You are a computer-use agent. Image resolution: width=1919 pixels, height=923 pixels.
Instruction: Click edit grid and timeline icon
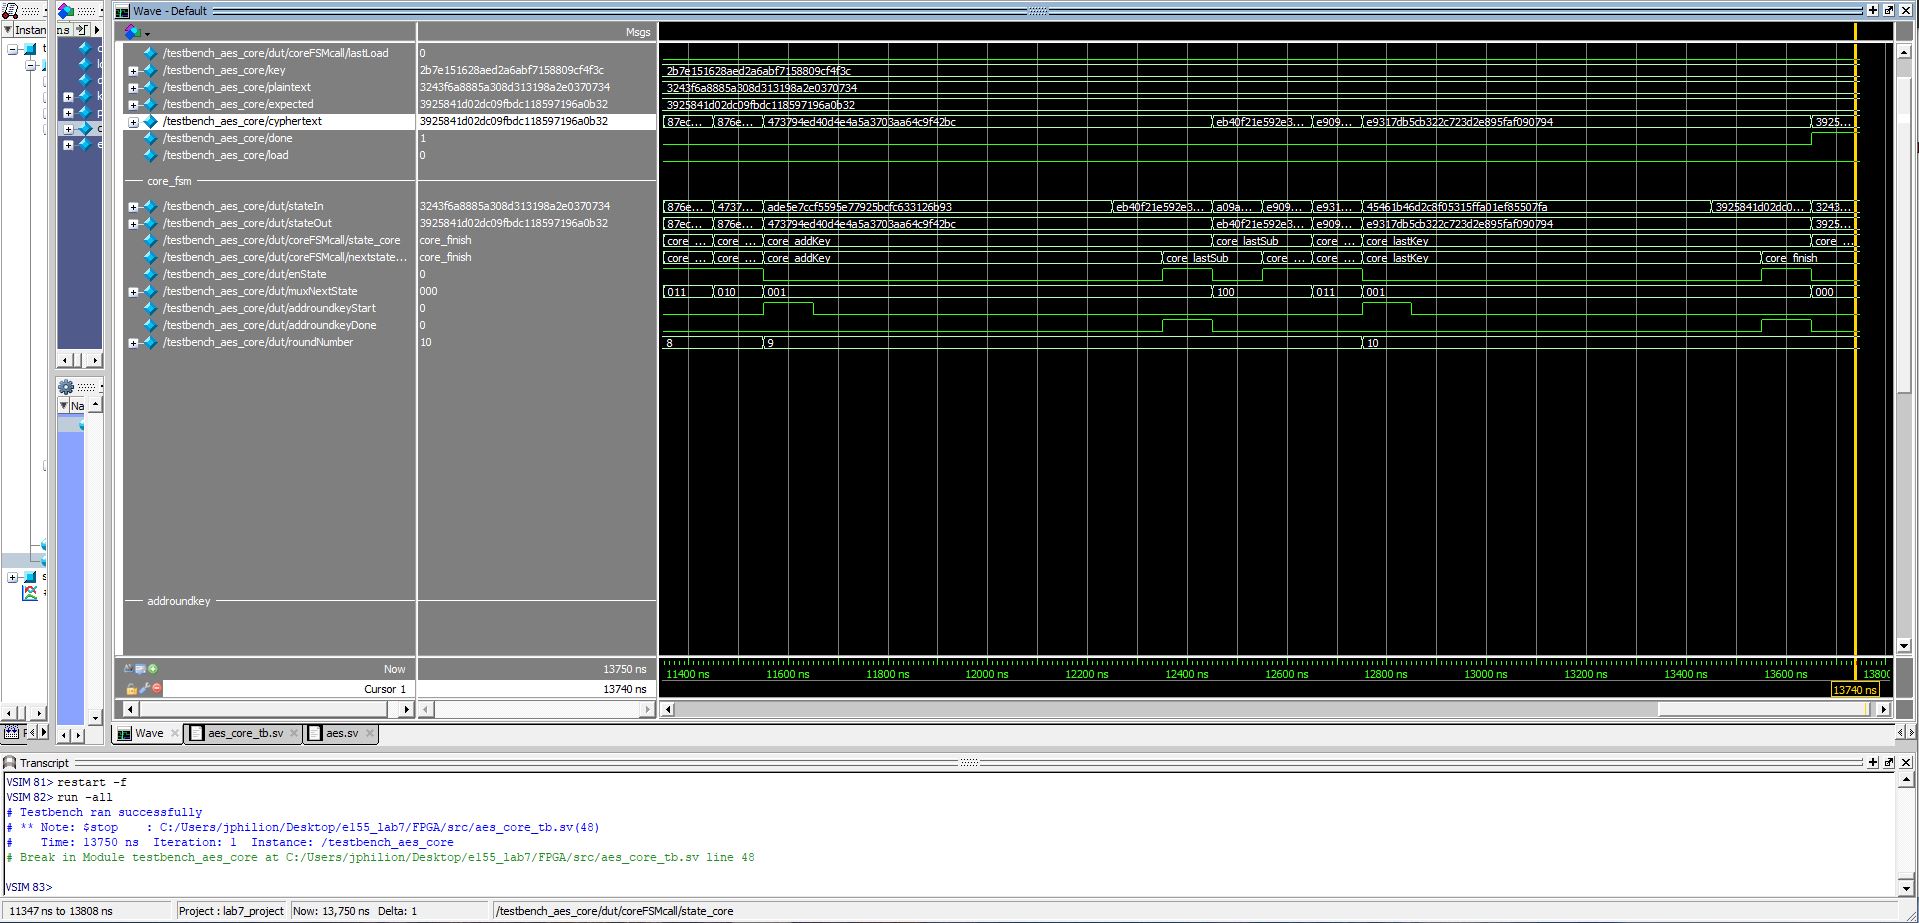141,669
